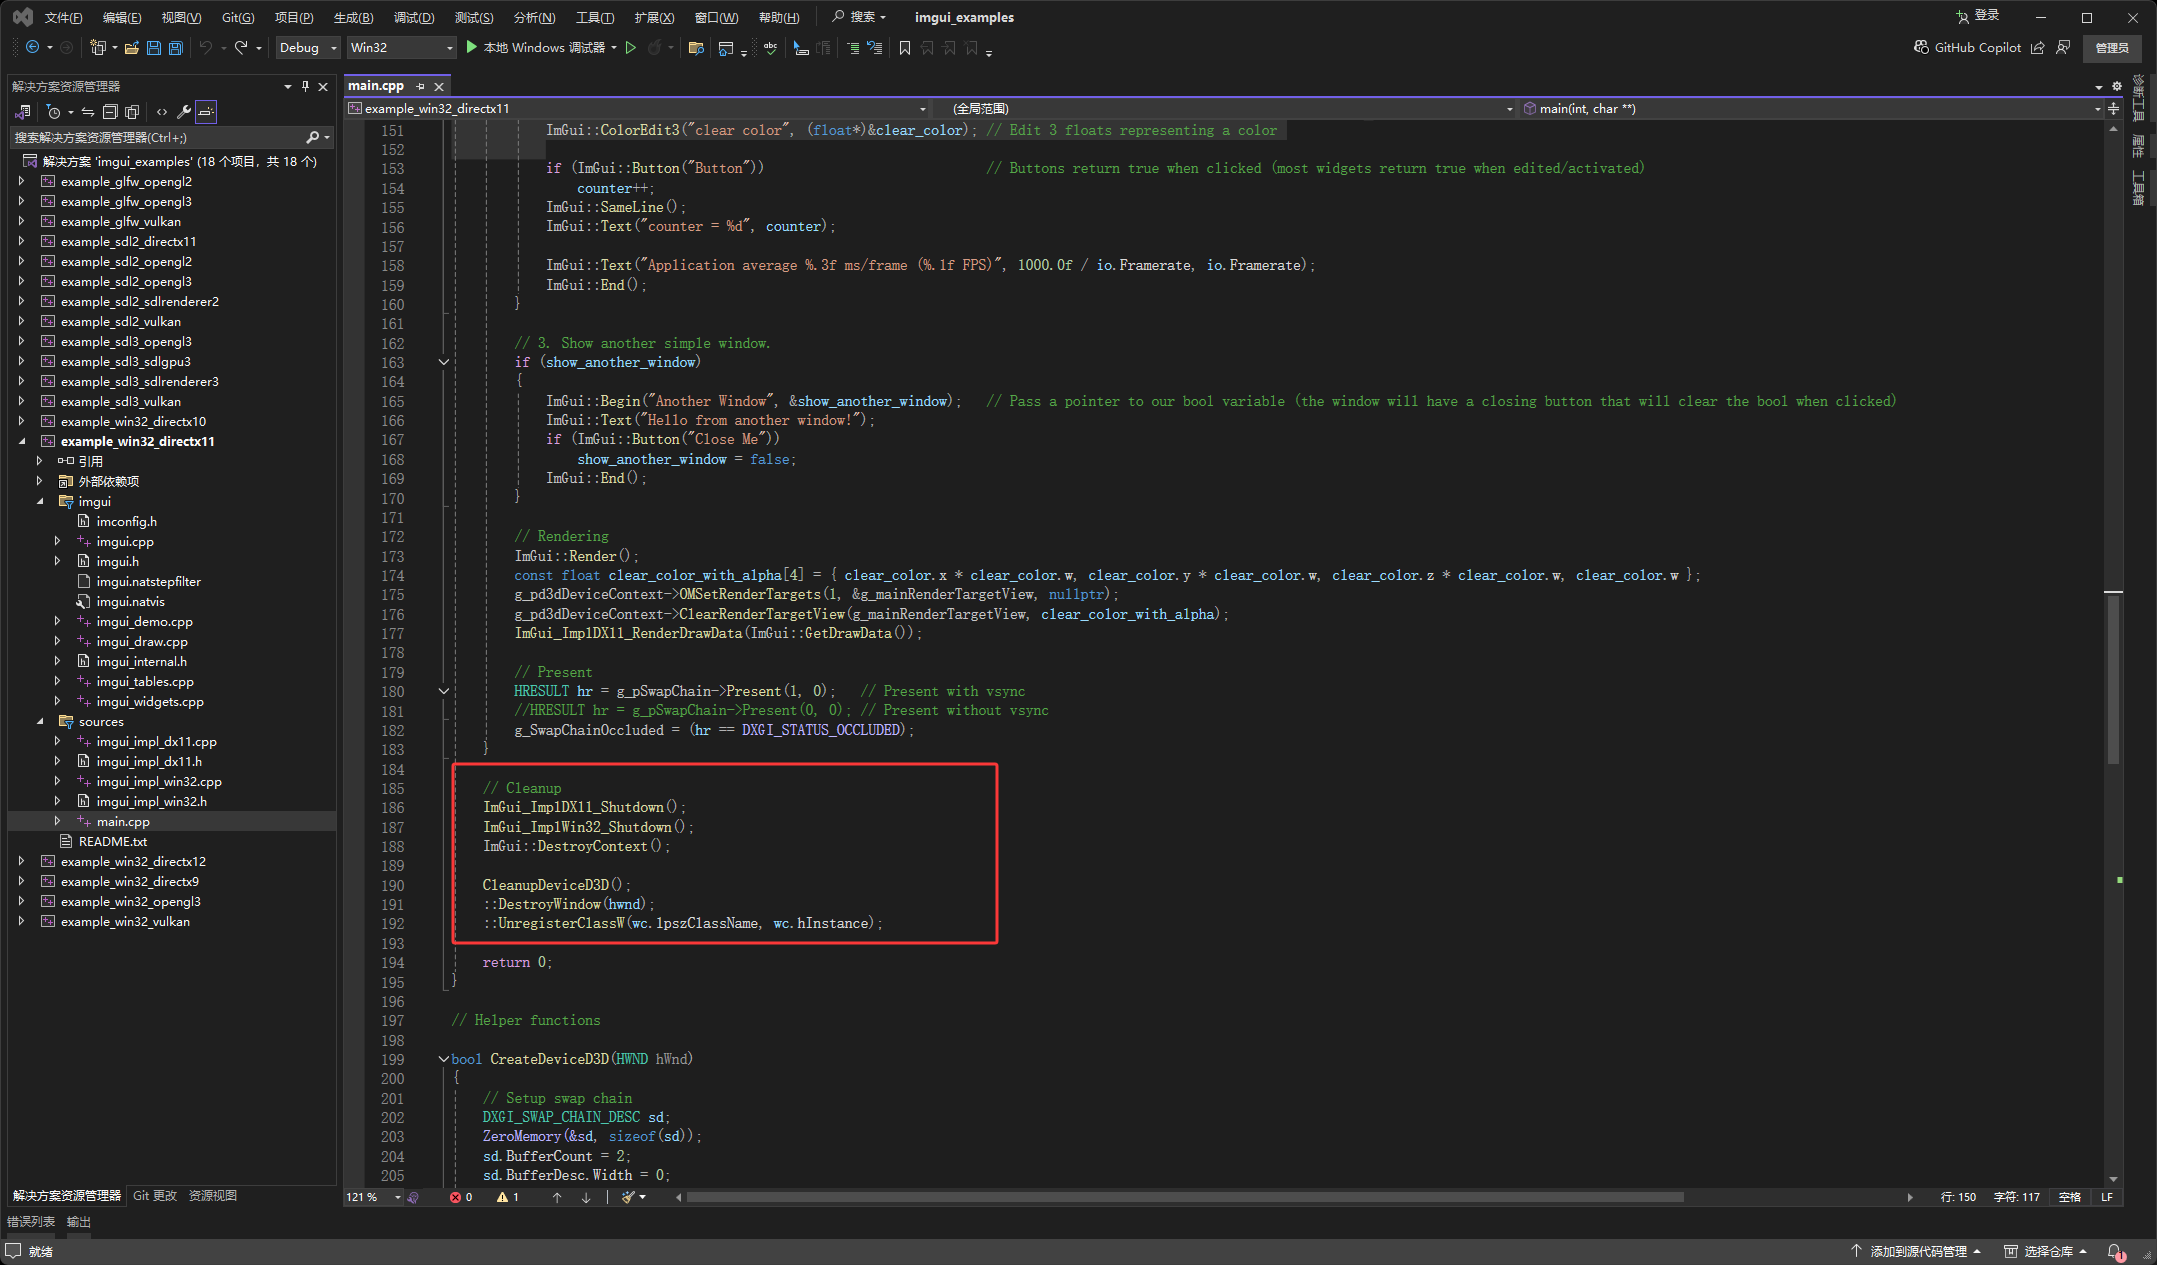The height and width of the screenshot is (1265, 2157).
Task: Open the 错误列表 panel tab
Action: tap(31, 1221)
